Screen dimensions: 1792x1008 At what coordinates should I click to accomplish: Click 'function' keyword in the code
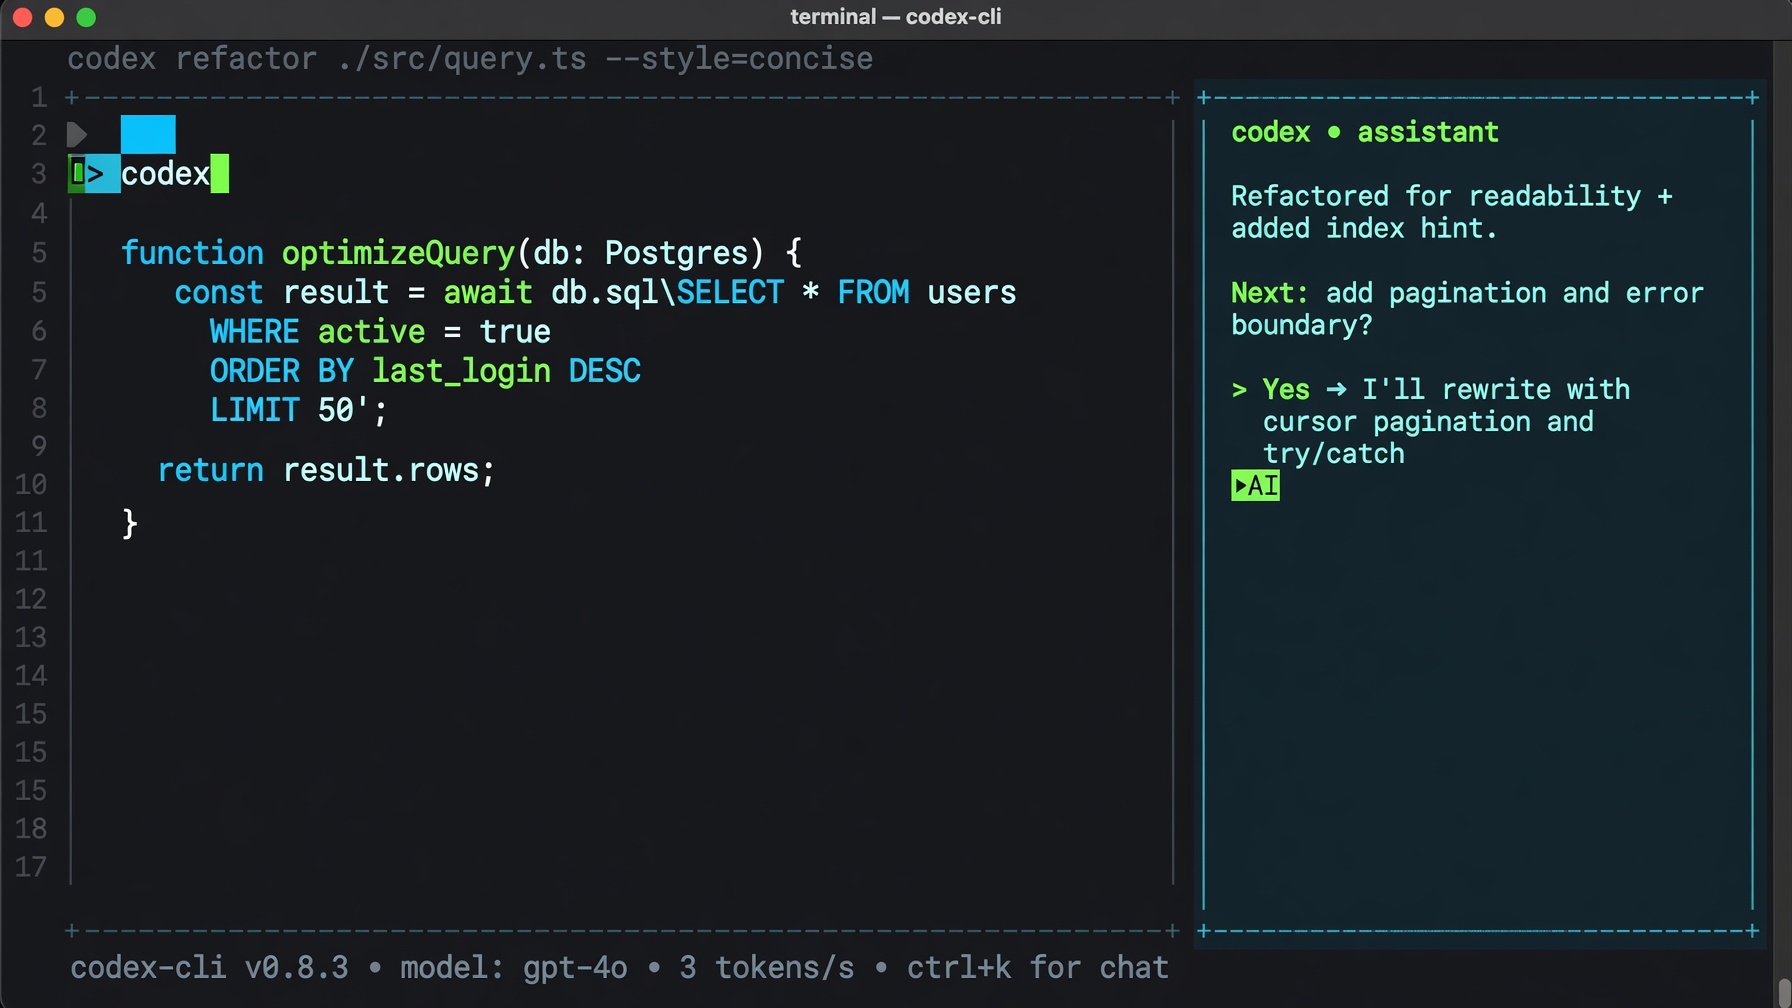coord(192,253)
